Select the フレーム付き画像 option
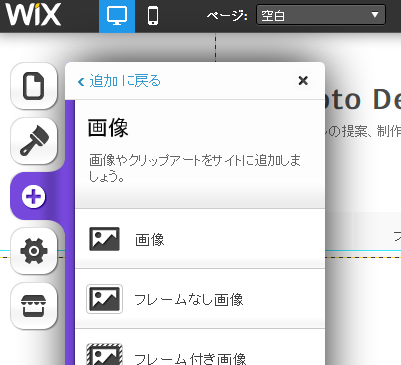This screenshot has height=365, width=401. click(200, 347)
